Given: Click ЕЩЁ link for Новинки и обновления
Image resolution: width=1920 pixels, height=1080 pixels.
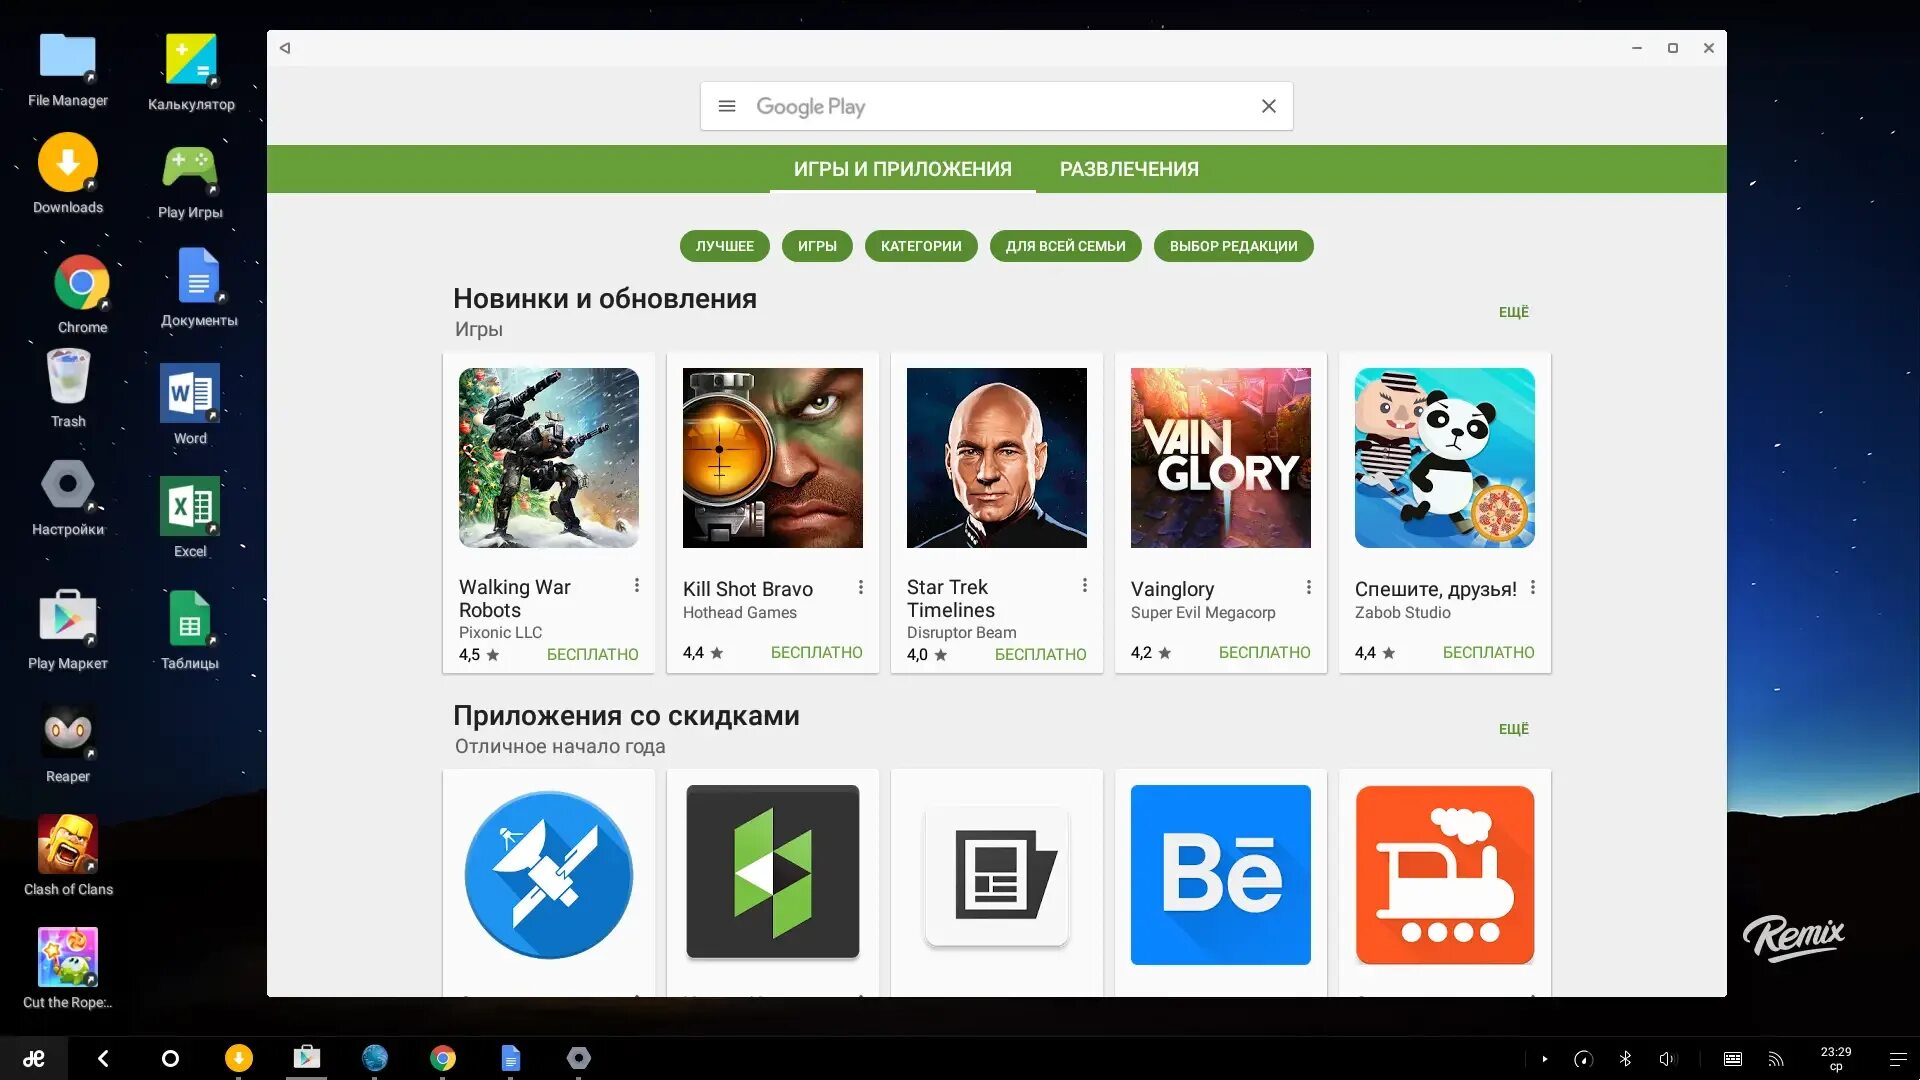Looking at the screenshot, I should (1514, 310).
